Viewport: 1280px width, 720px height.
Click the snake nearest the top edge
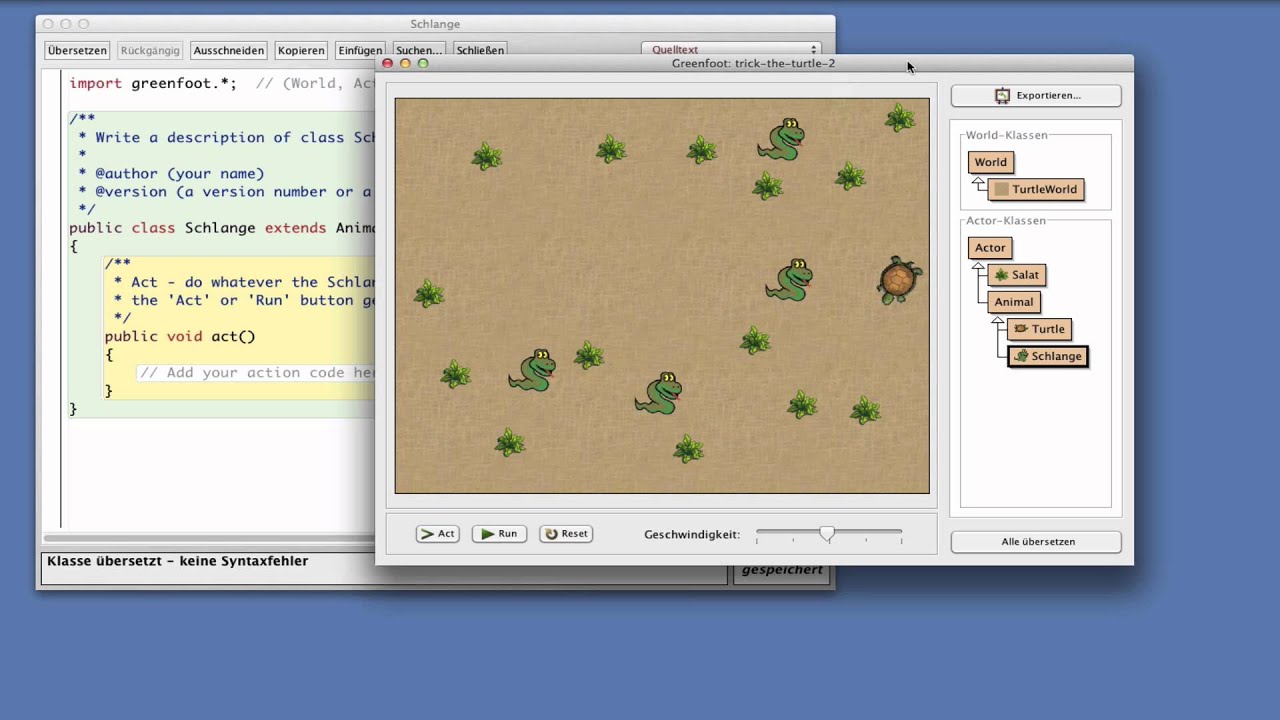pyautogui.click(x=782, y=139)
